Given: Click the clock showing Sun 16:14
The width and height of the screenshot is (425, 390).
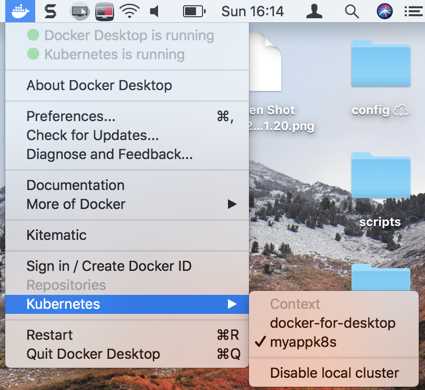Looking at the screenshot, I should (x=252, y=11).
